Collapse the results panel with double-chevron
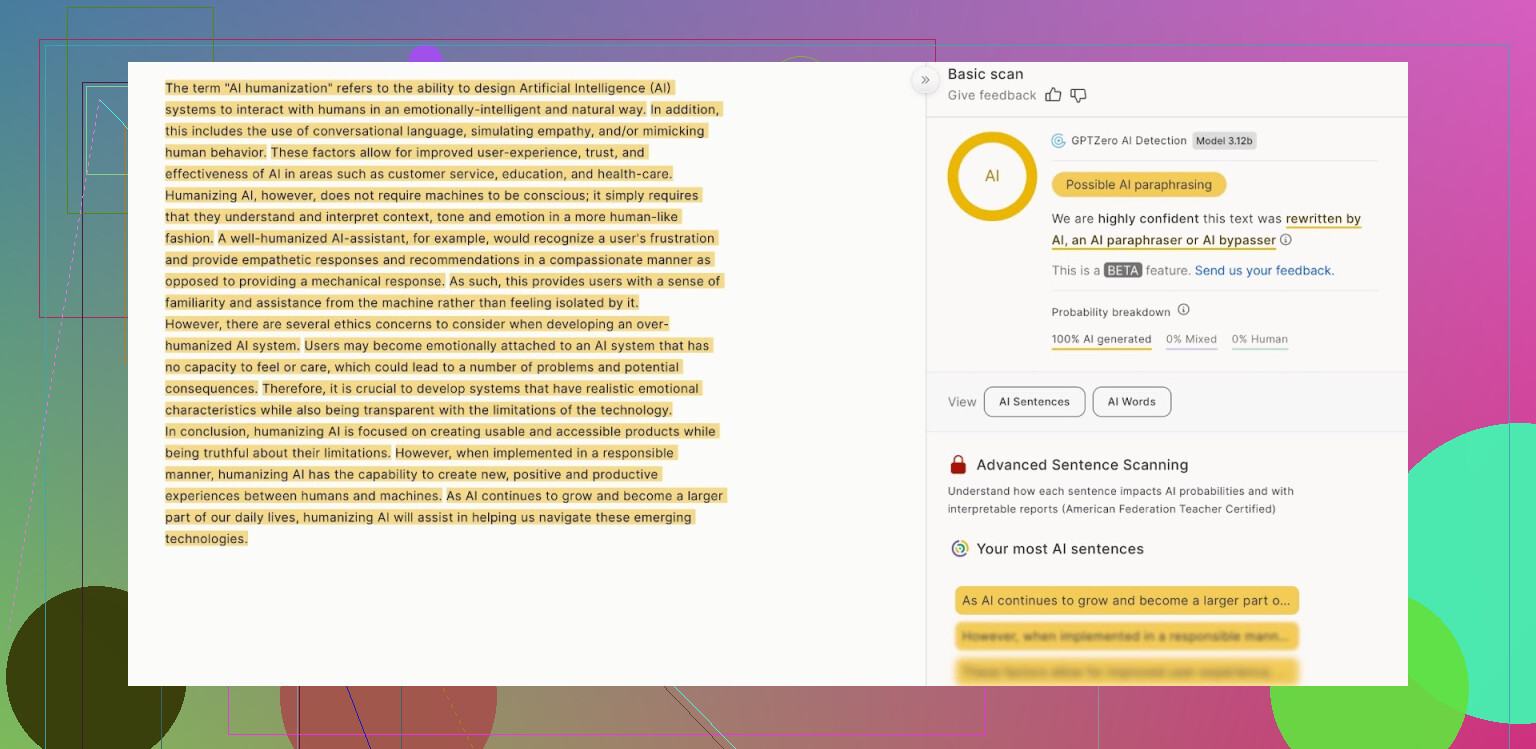 click(x=925, y=80)
